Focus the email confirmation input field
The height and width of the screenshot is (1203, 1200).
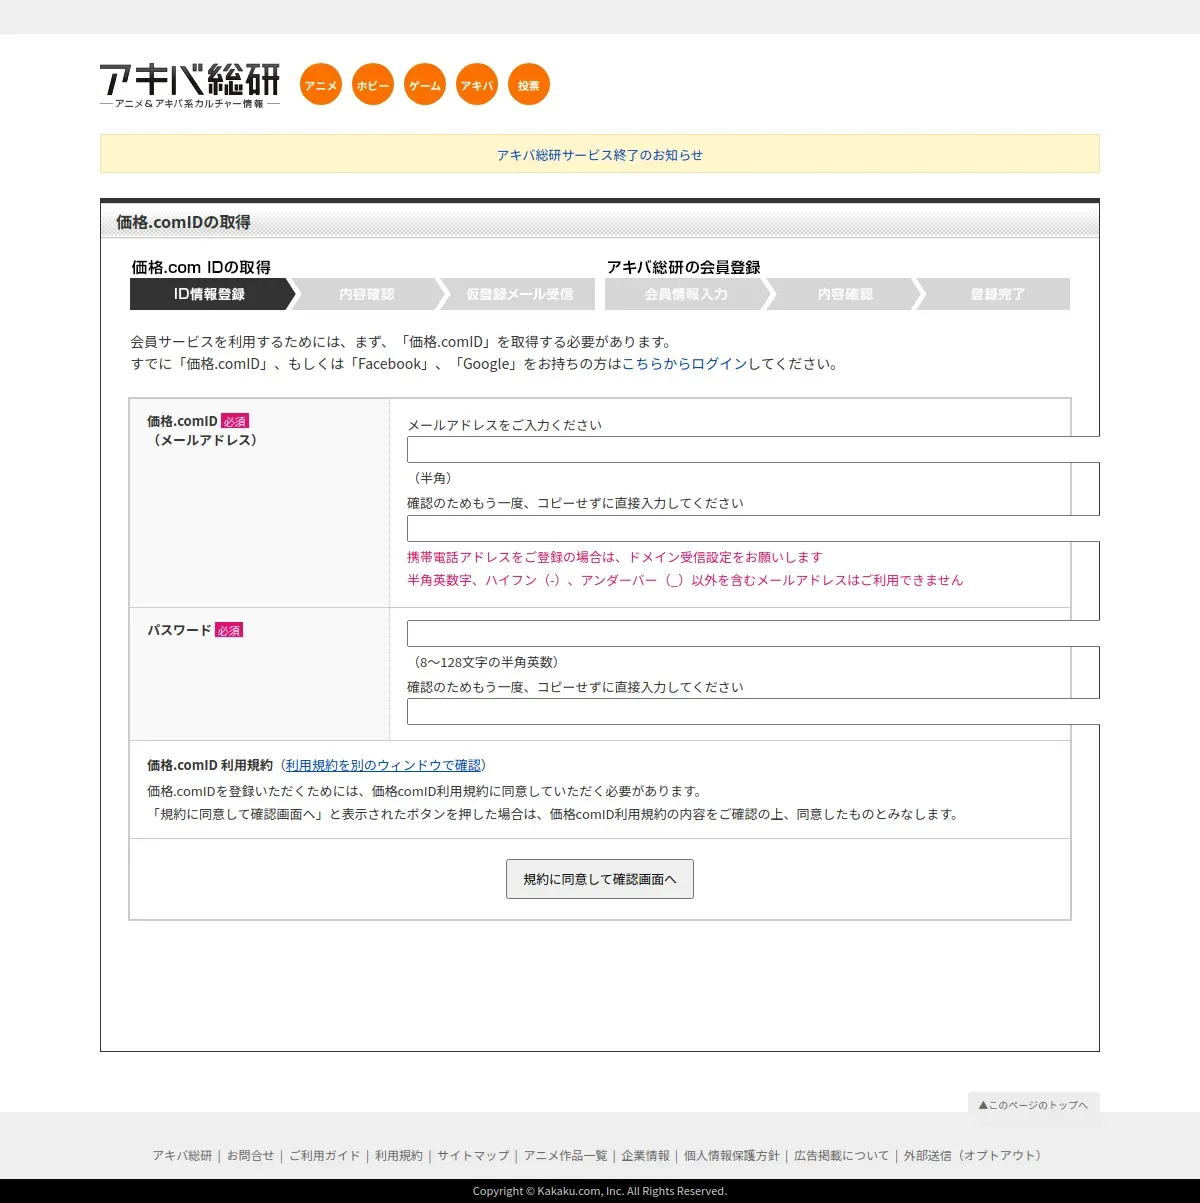click(x=753, y=528)
